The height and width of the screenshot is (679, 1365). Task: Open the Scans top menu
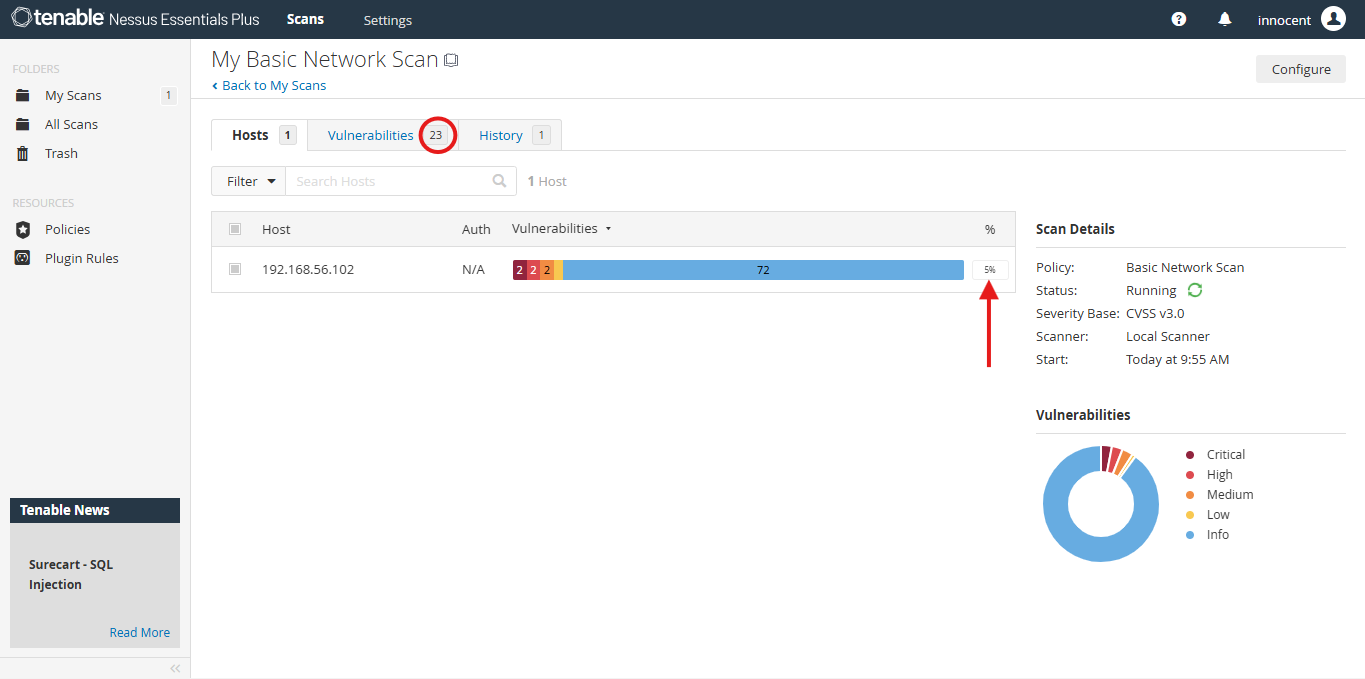305,19
